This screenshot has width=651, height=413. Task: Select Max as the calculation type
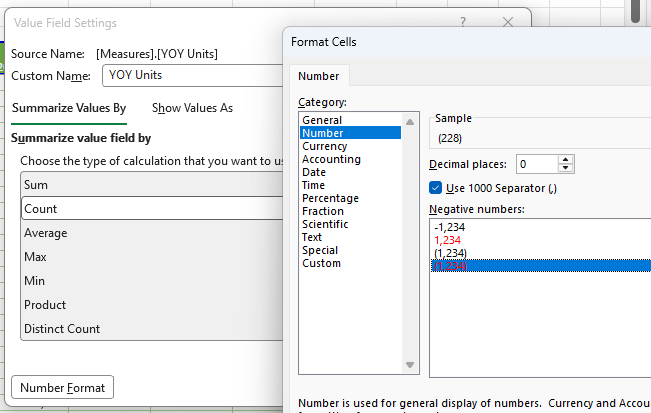pyautogui.click(x=152, y=257)
